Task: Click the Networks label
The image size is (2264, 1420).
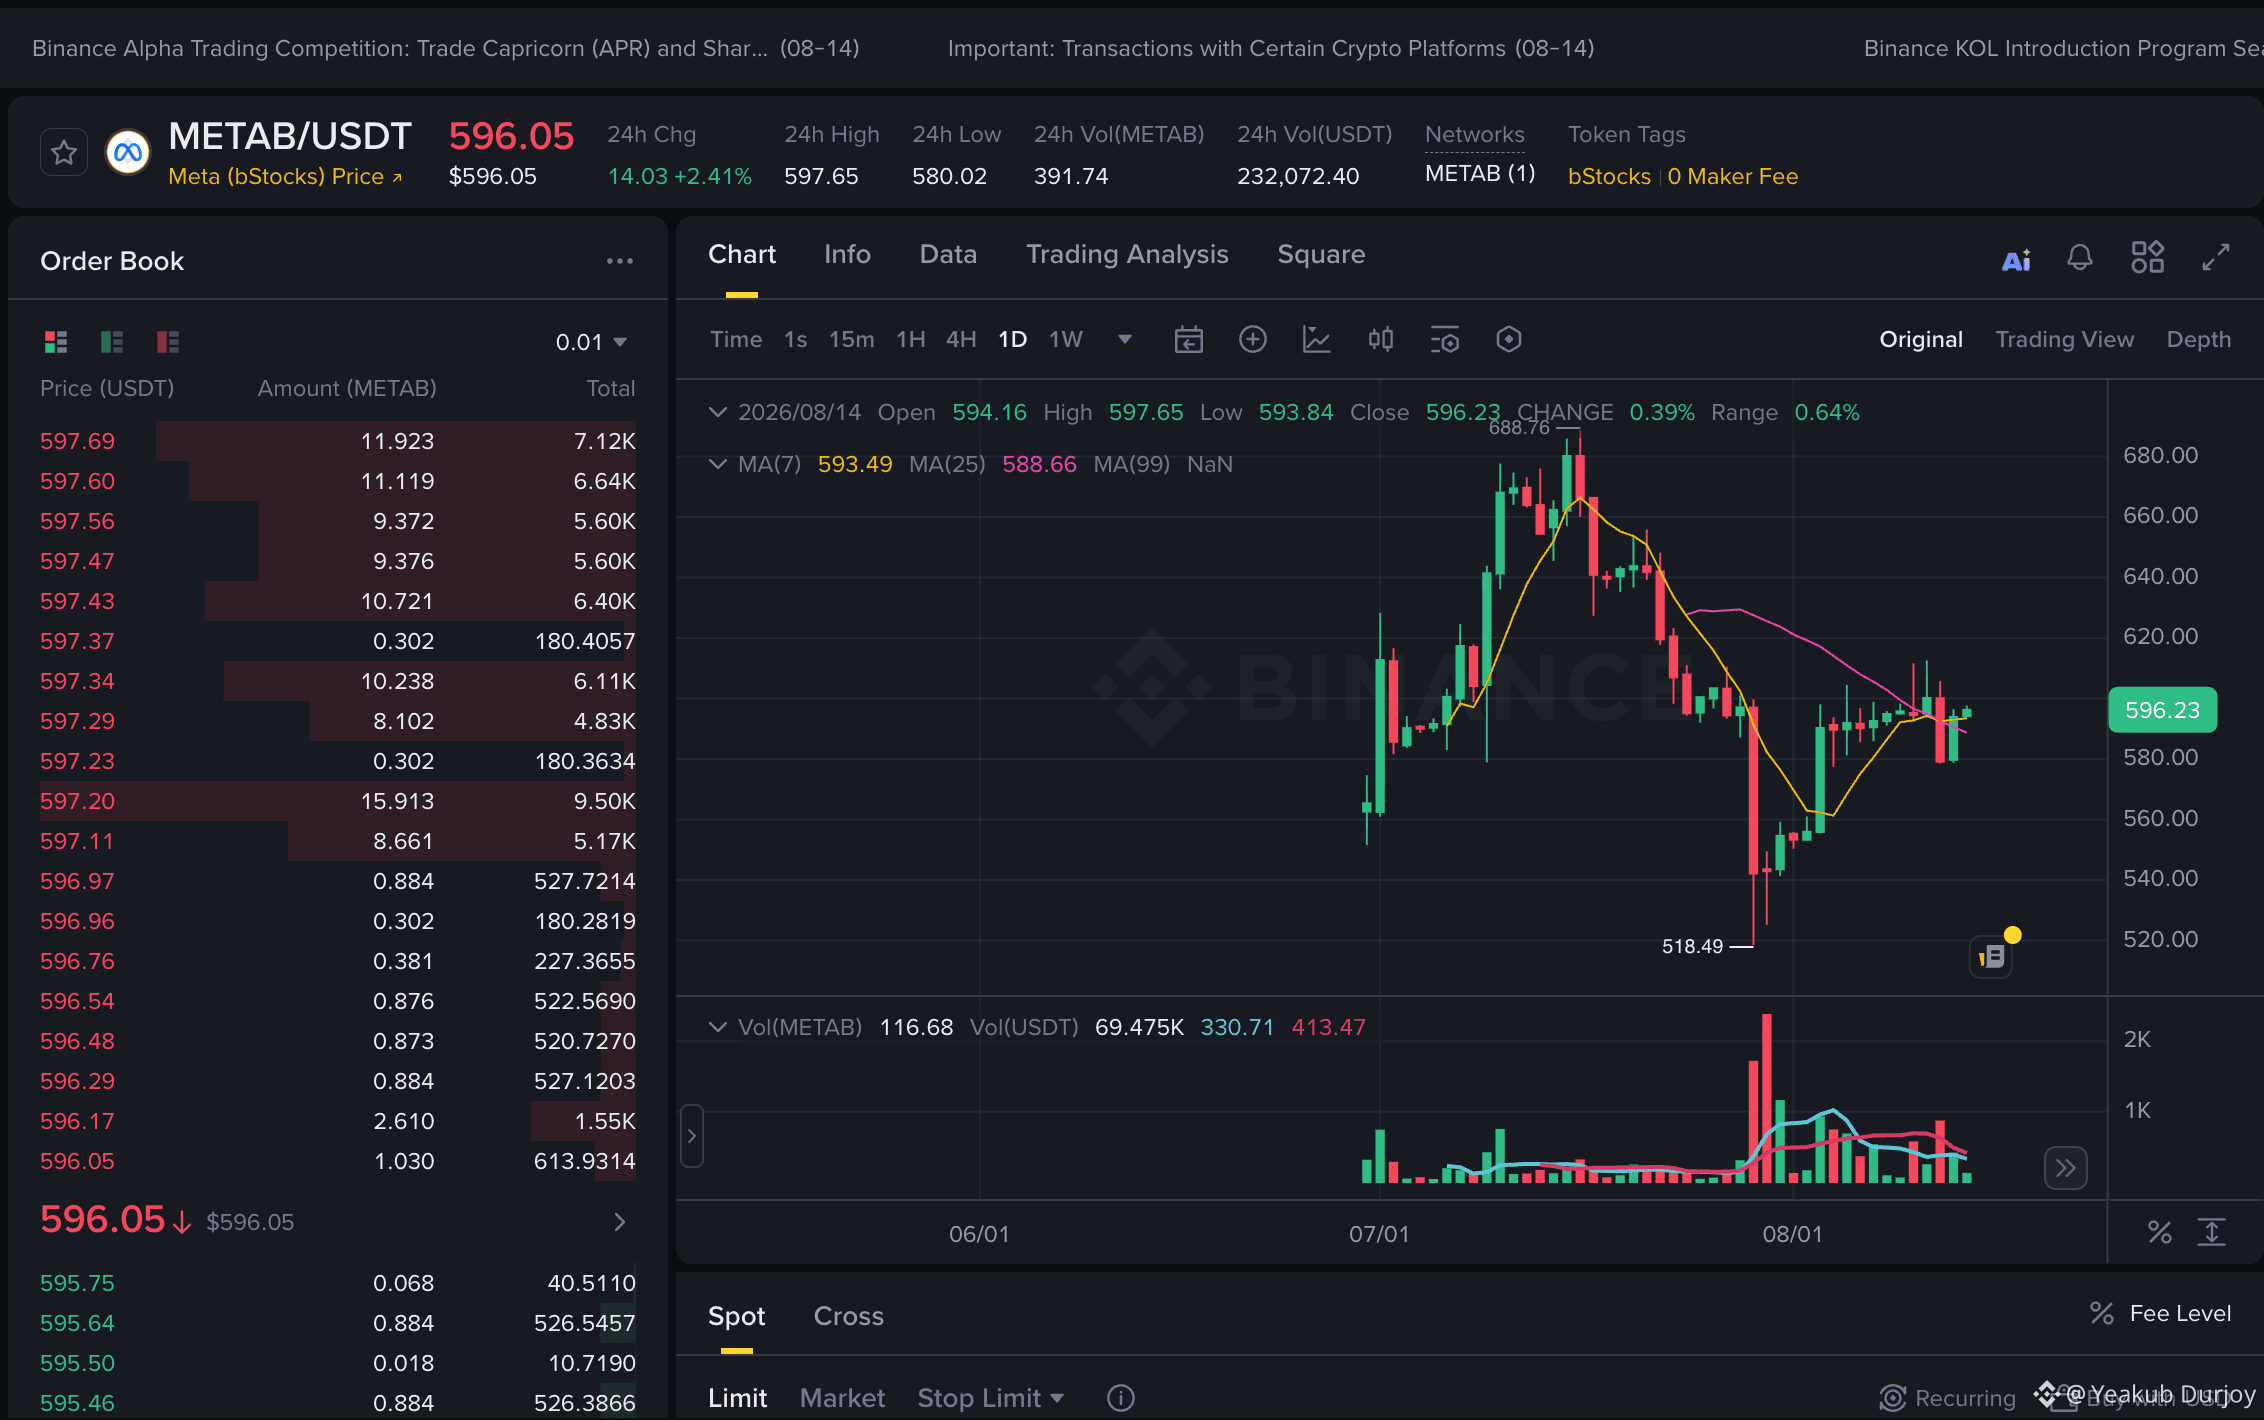Action: [x=1475, y=135]
